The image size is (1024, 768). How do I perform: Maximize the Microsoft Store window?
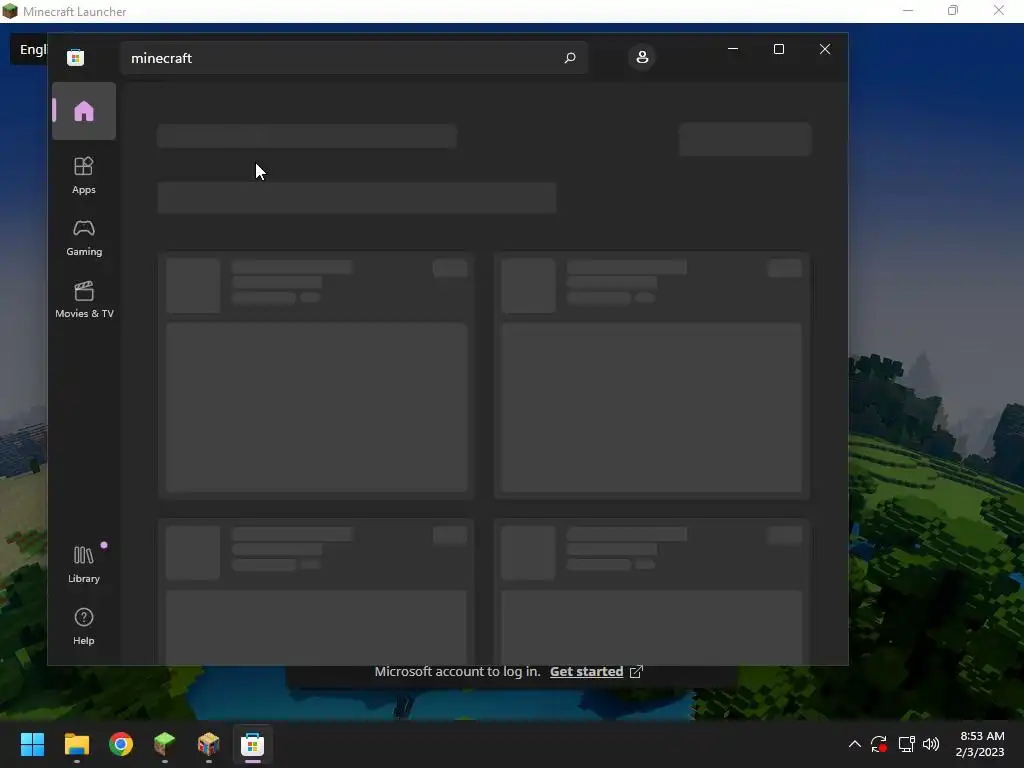tap(778, 49)
